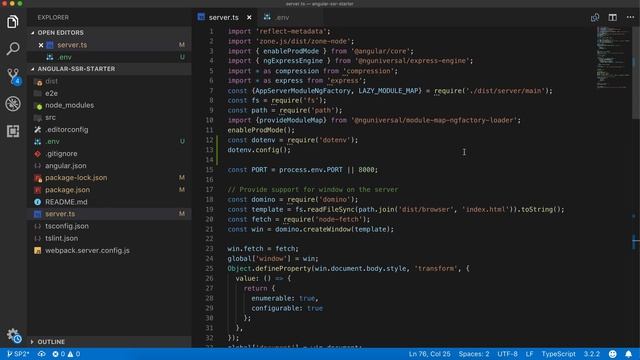This screenshot has height=360, width=640.
Task: Change indentation via Spaces: 2
Action: point(474,354)
